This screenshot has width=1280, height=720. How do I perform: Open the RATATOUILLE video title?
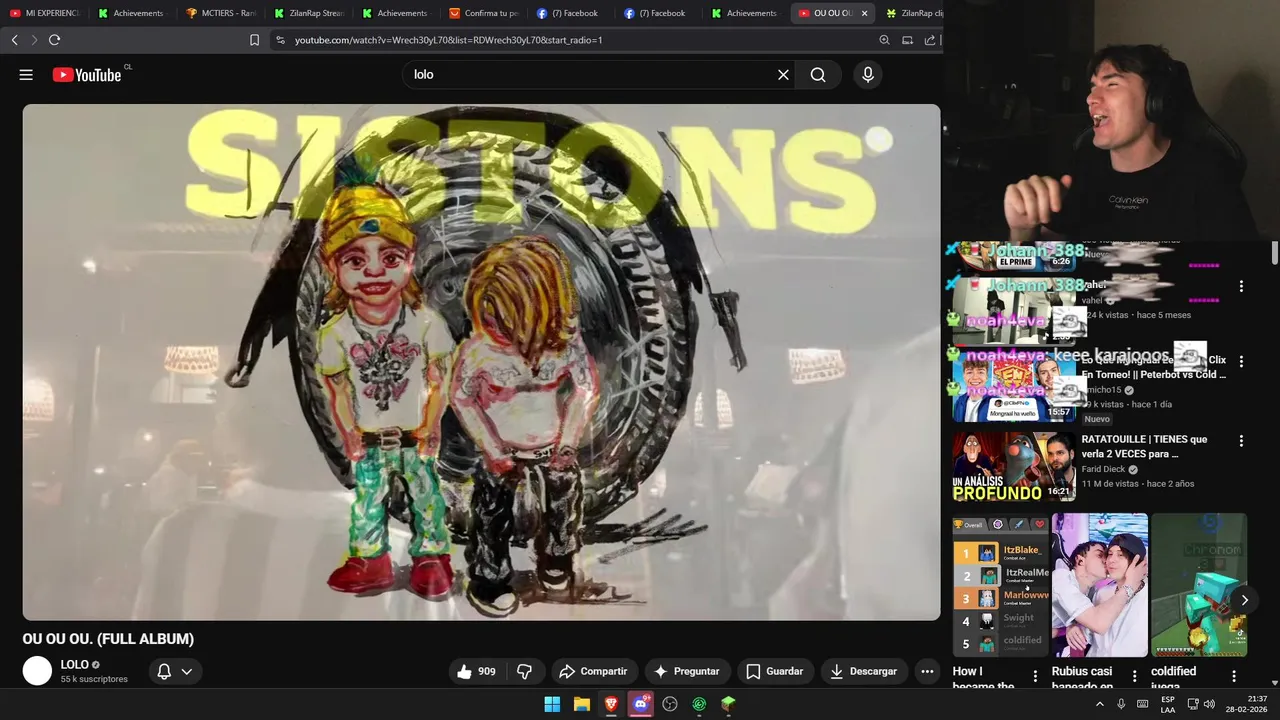pyautogui.click(x=1144, y=446)
